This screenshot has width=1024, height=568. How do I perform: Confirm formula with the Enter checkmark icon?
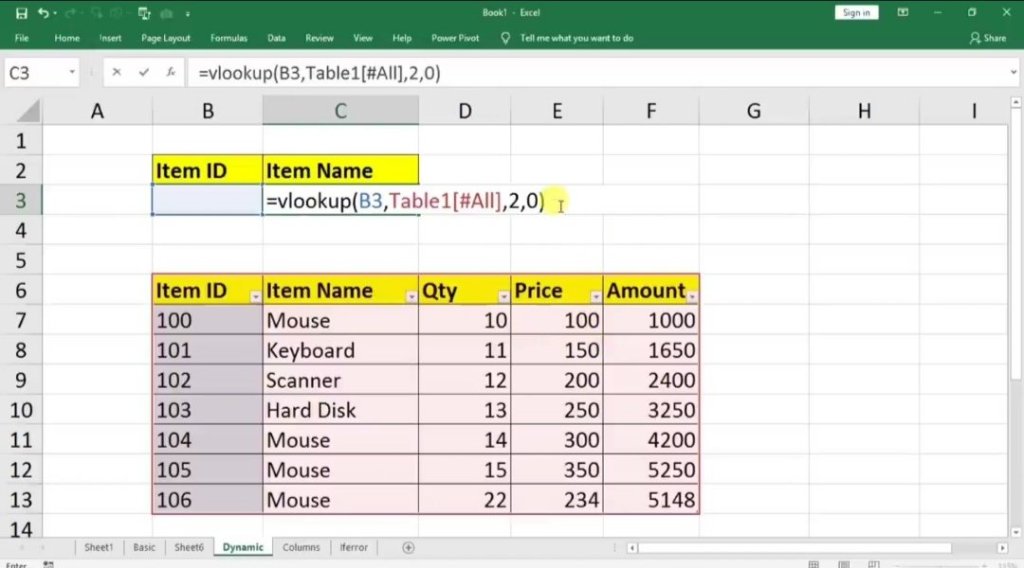click(144, 73)
